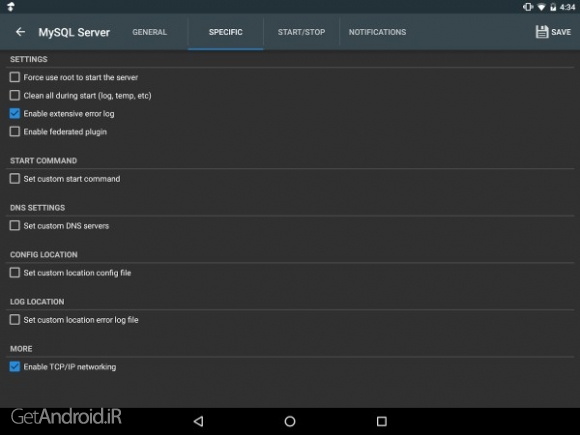Check Set custom location config file
Image resolution: width=580 pixels, height=435 pixels.
click(x=14, y=273)
